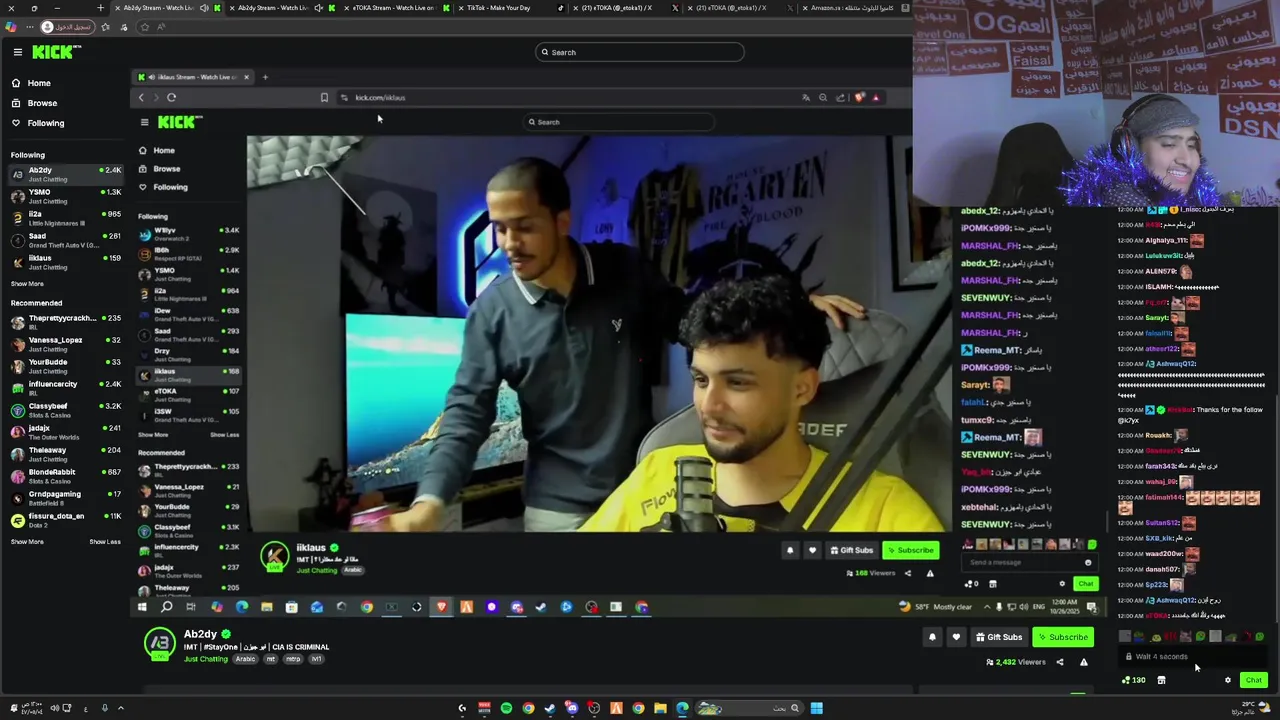The height and width of the screenshot is (720, 1280).
Task: Open Ab2dy channel avatar
Action: tap(160, 644)
